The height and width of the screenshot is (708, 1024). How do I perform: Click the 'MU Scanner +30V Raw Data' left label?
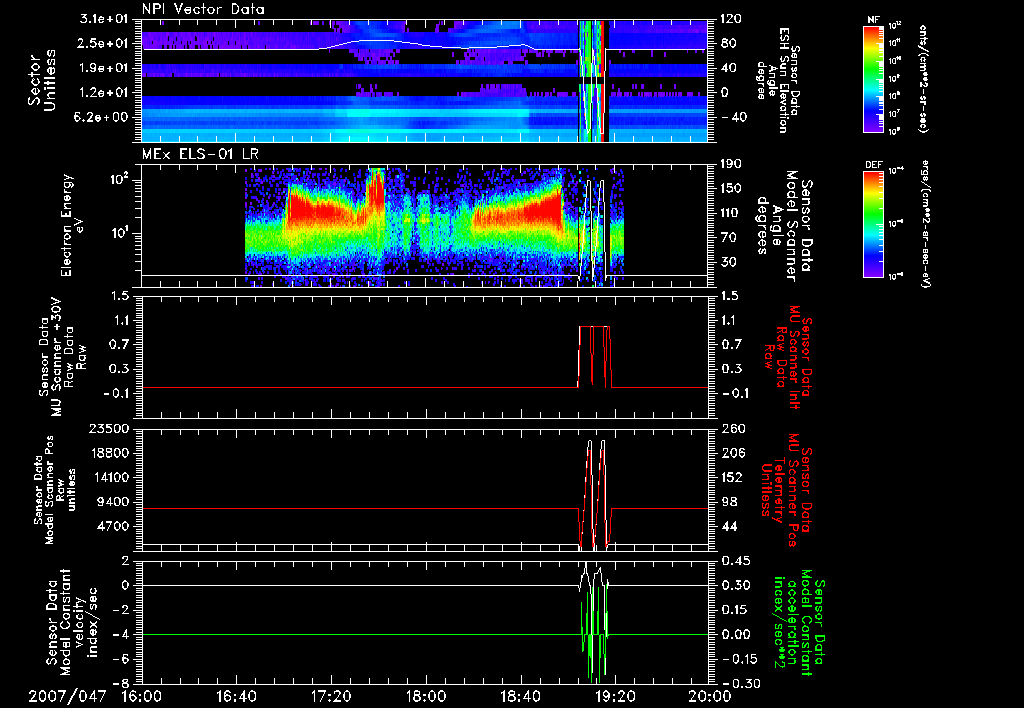pyautogui.click(x=61, y=358)
